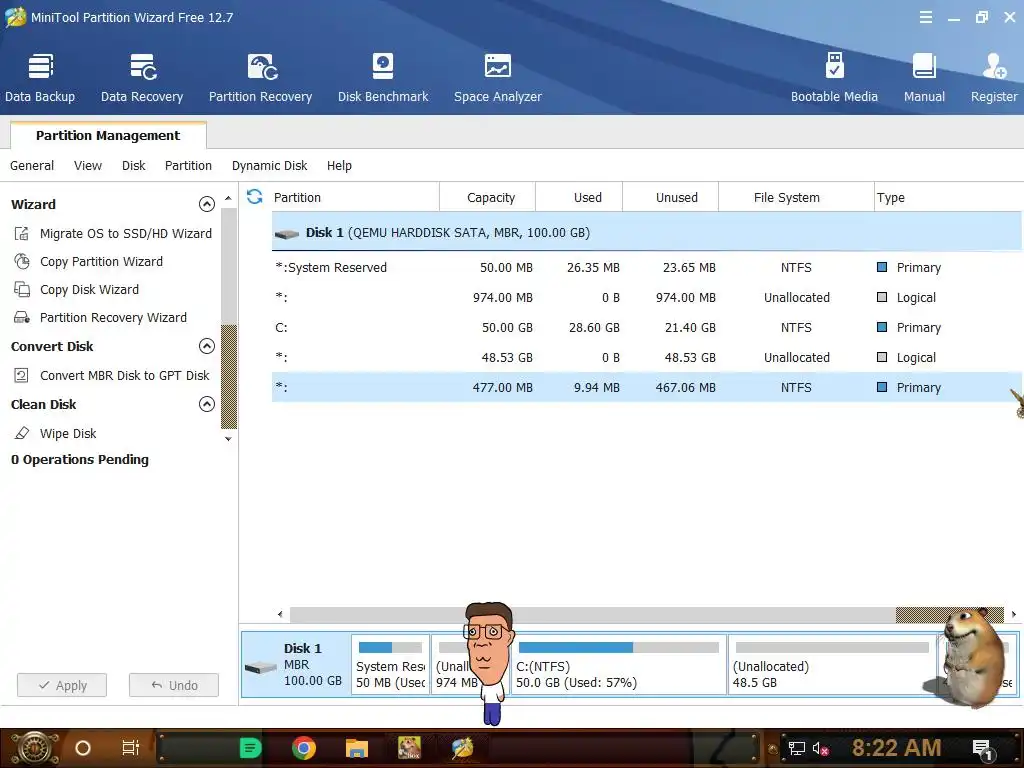Open Cortana circle on taskbar

(83, 748)
